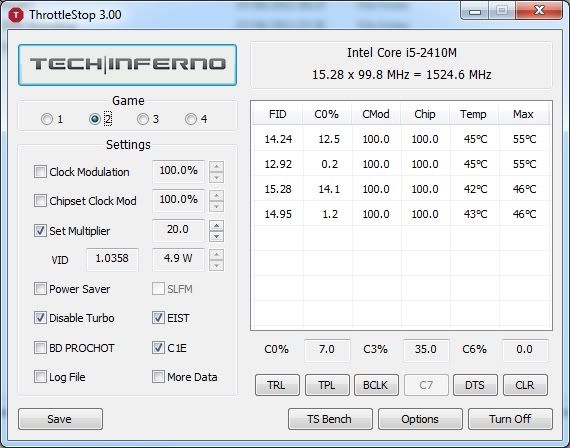Tick the Power Saver checkbox
The width and height of the screenshot is (570, 448).
40,289
